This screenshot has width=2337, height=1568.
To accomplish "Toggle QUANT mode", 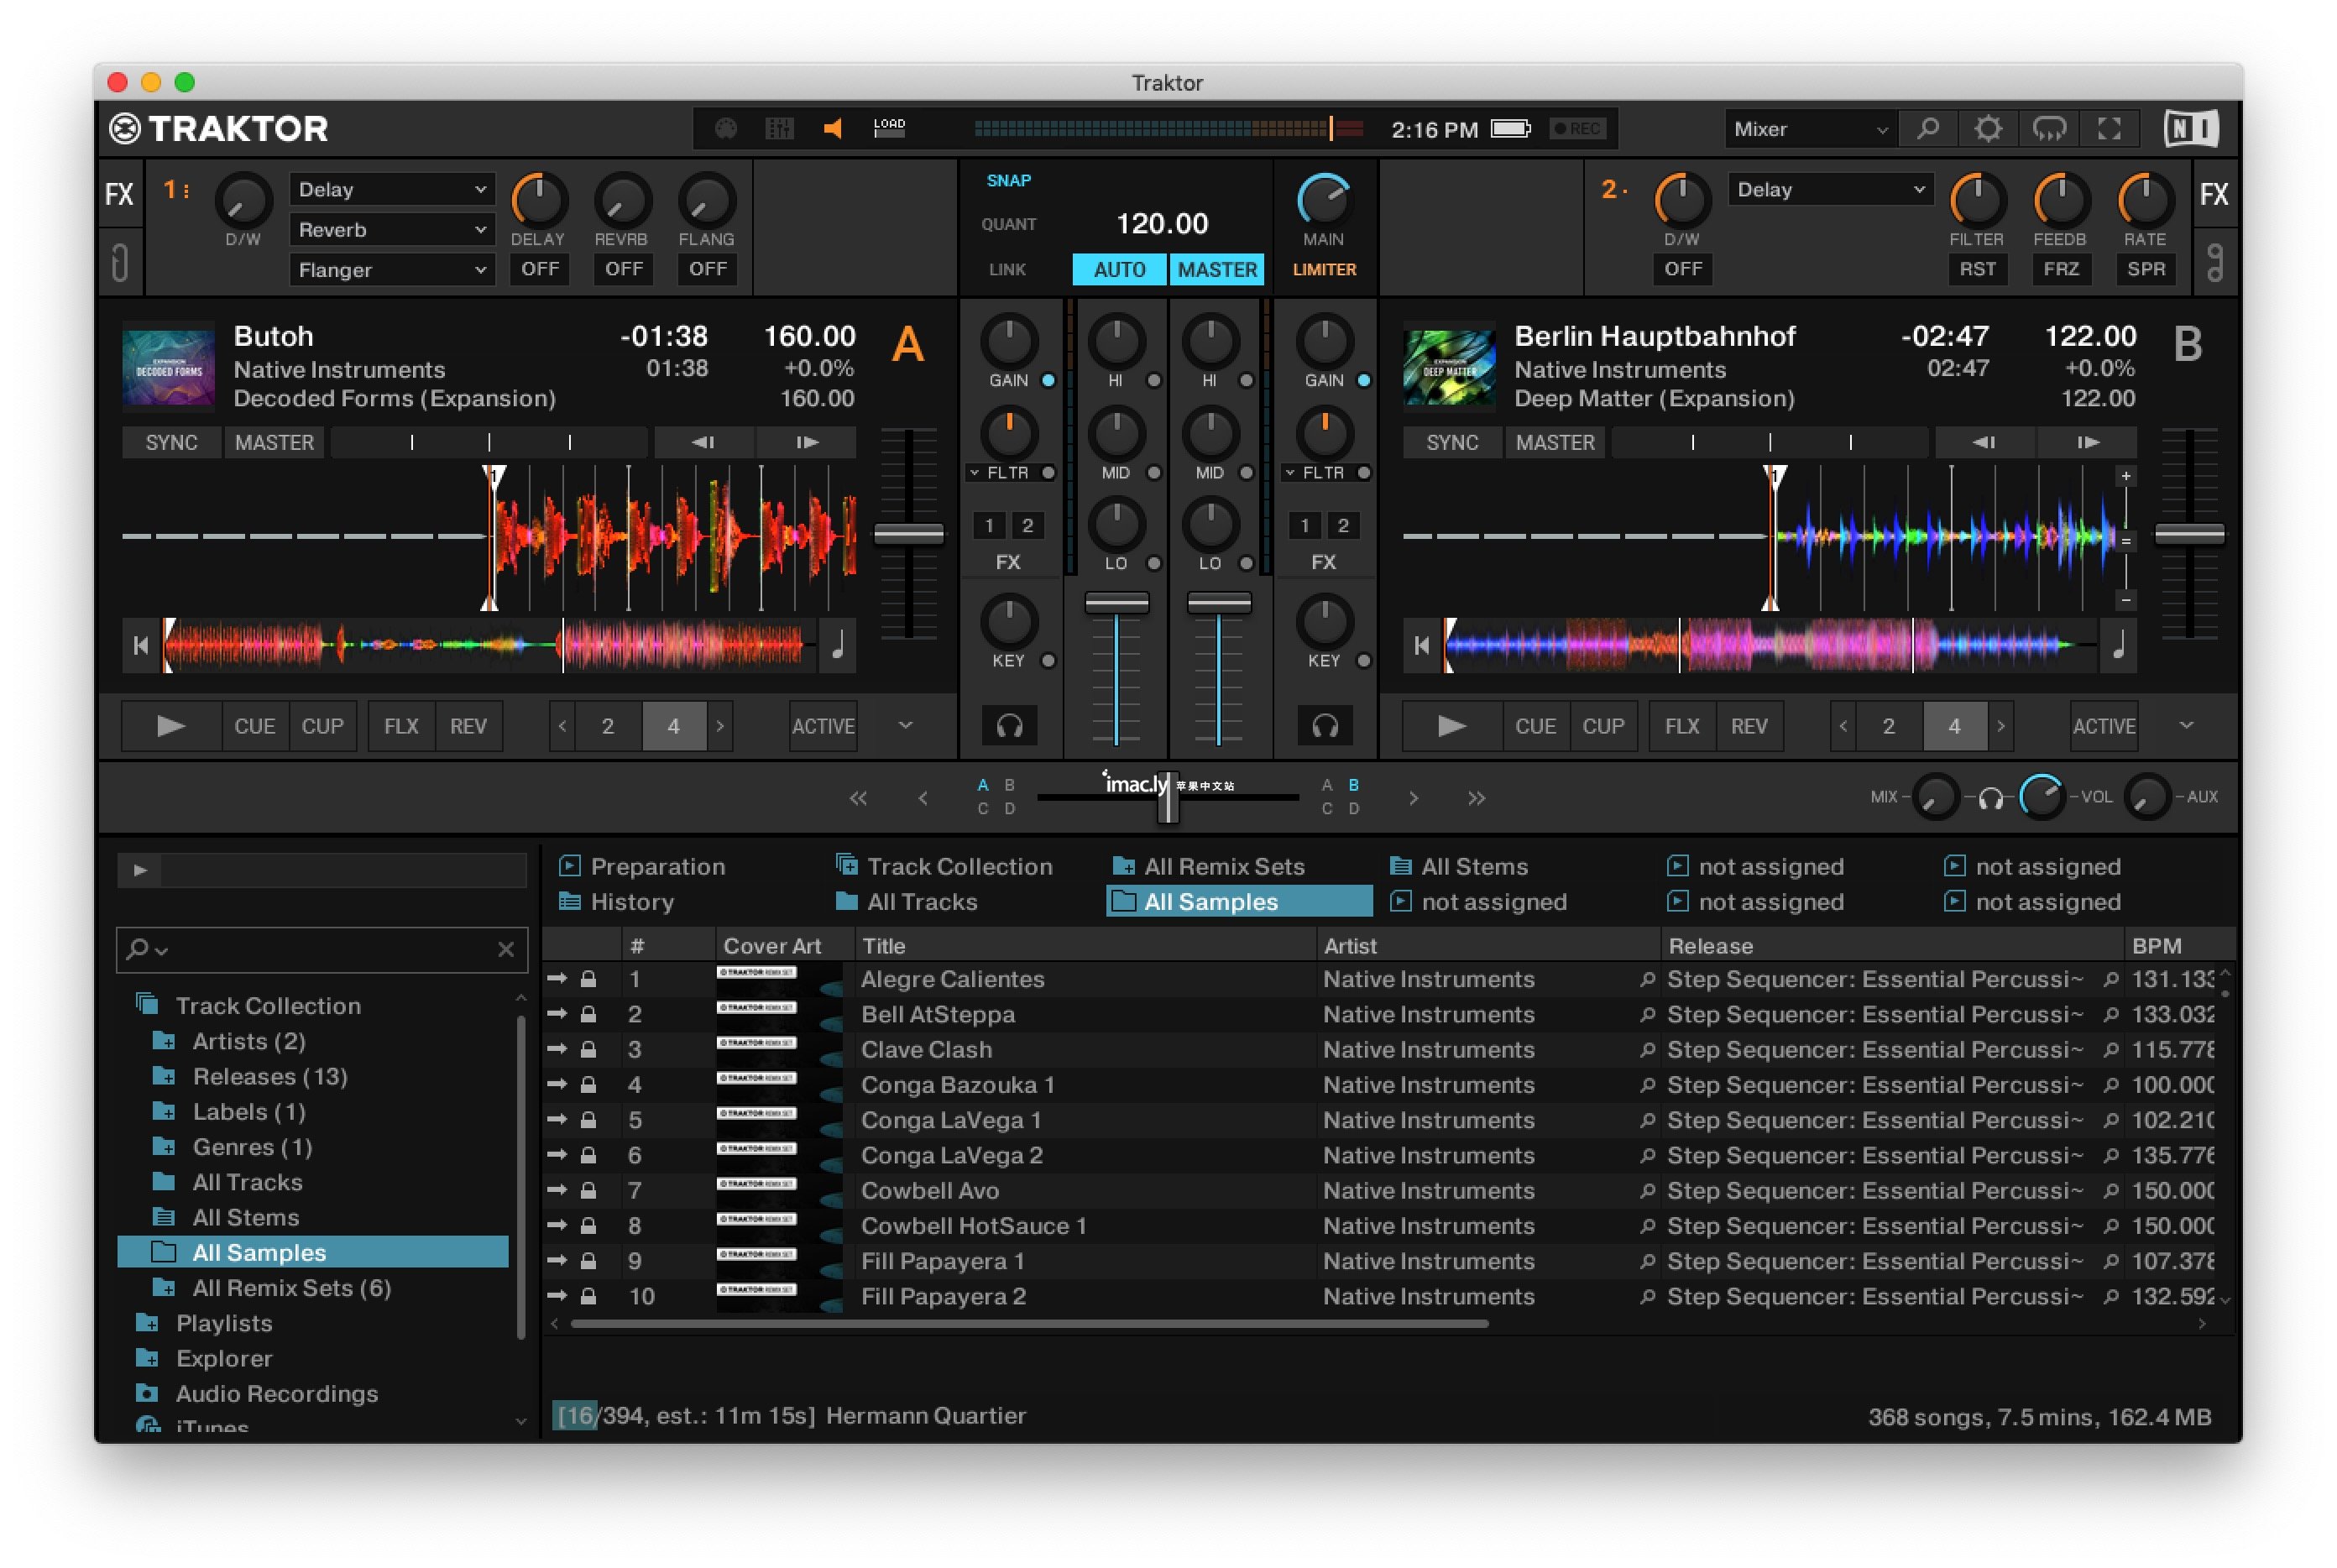I will tap(1008, 224).
